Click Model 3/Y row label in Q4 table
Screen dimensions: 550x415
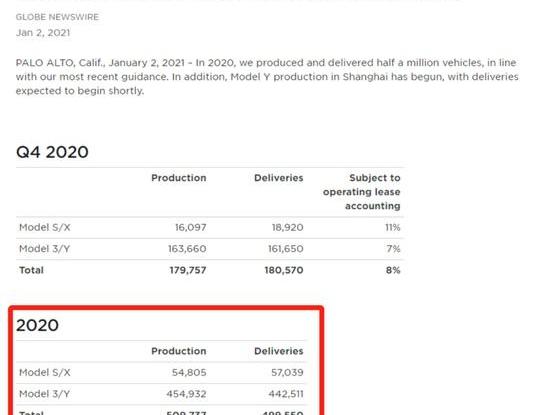click(45, 249)
